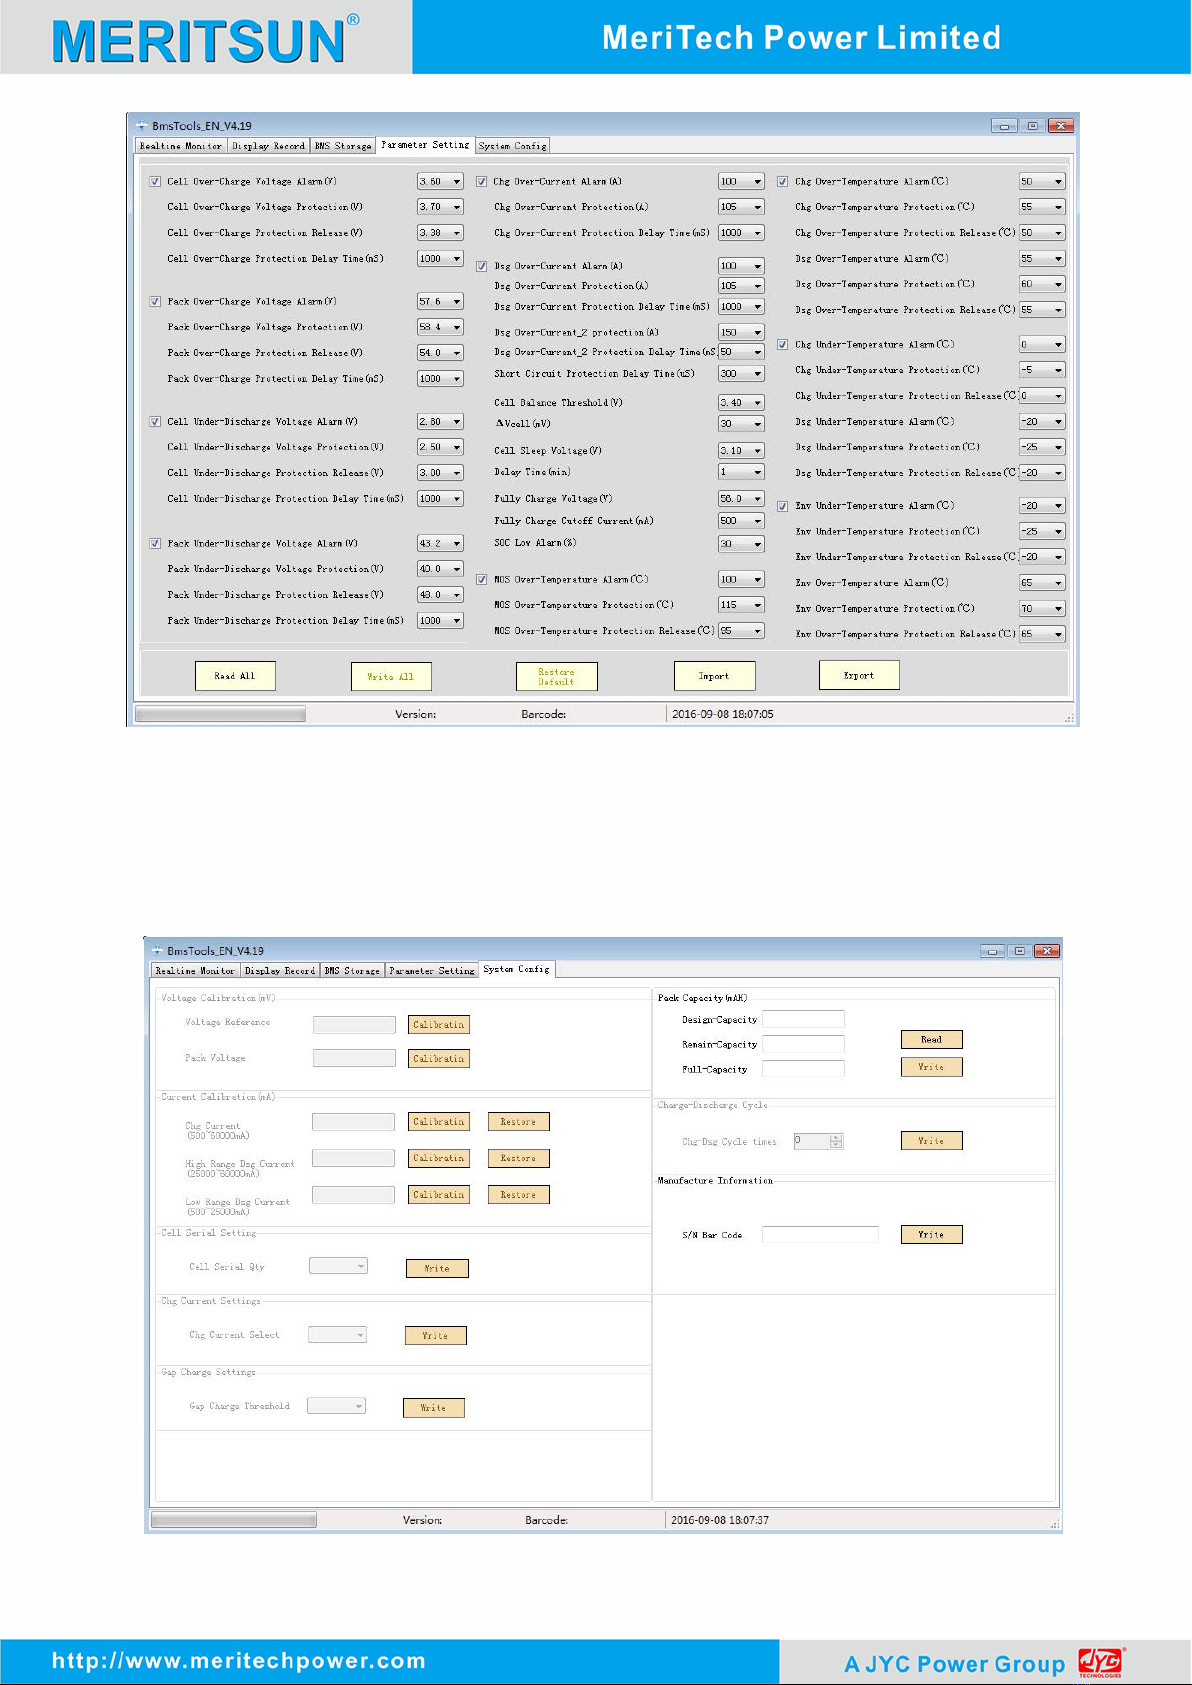Toggle Chg Over-Temperature Alarm checkbox
The image size is (1192, 1685).
coord(782,182)
